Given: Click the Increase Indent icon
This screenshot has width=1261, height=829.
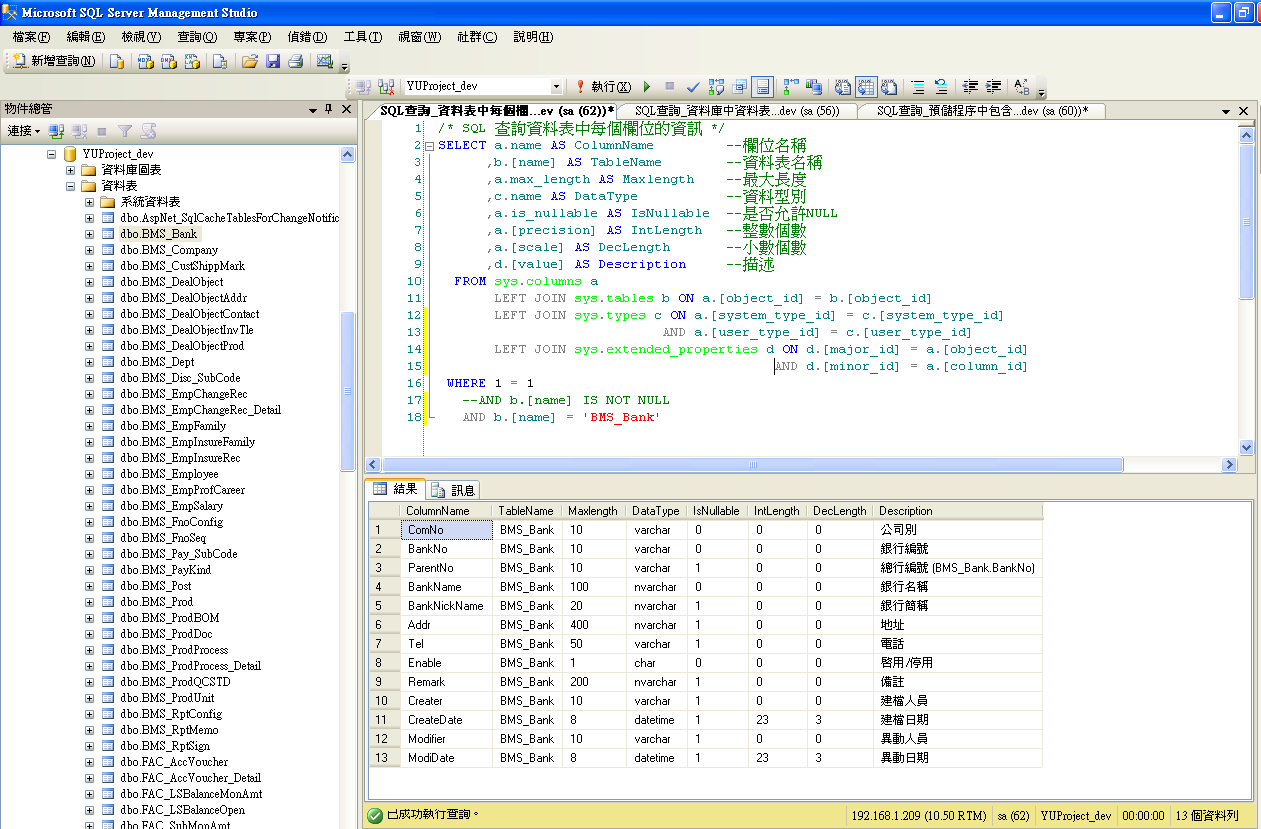Looking at the screenshot, I should pos(993,87).
